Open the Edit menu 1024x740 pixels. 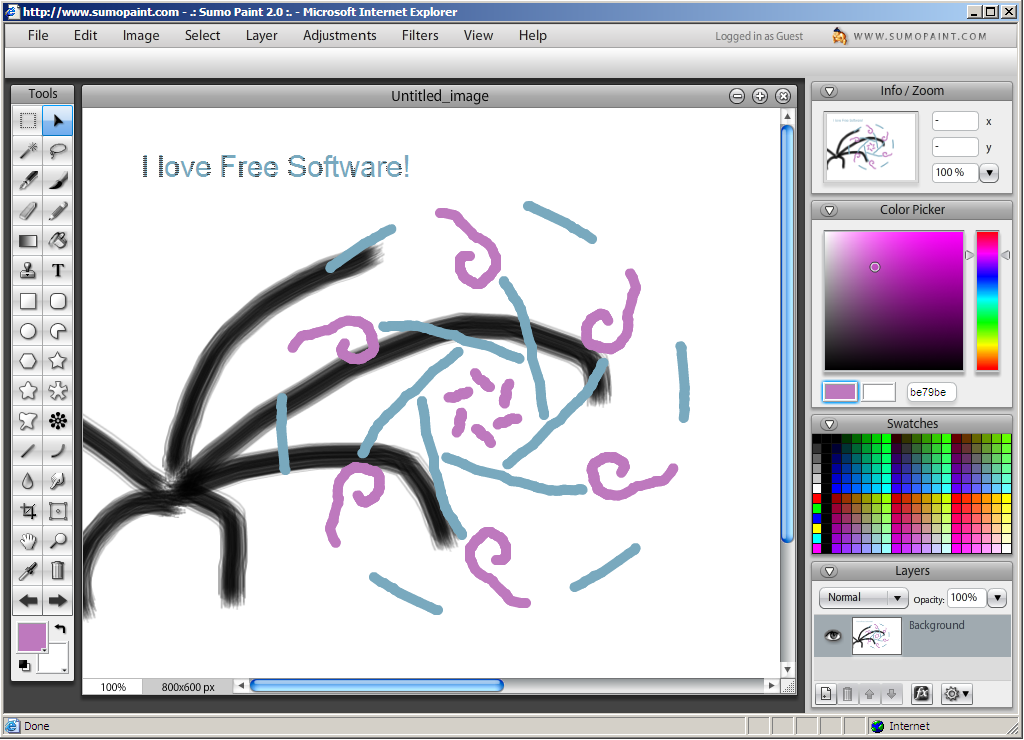point(86,35)
